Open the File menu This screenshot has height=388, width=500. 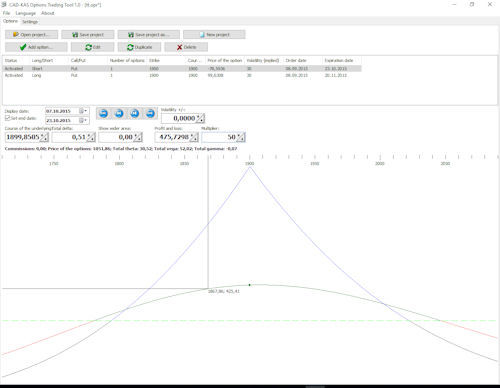coord(6,13)
